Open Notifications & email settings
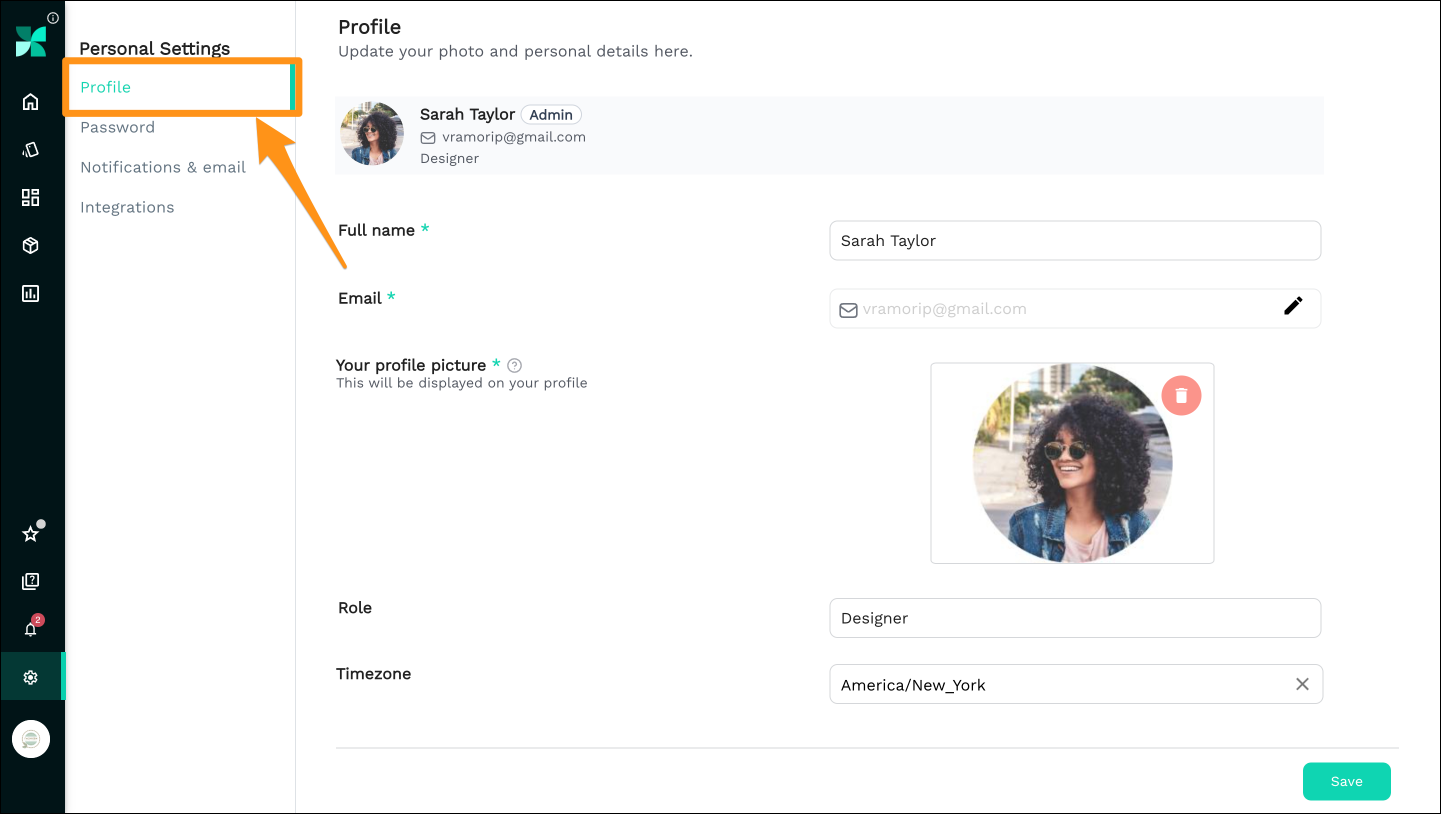Screen dimensions: 1441x814 click(x=163, y=167)
